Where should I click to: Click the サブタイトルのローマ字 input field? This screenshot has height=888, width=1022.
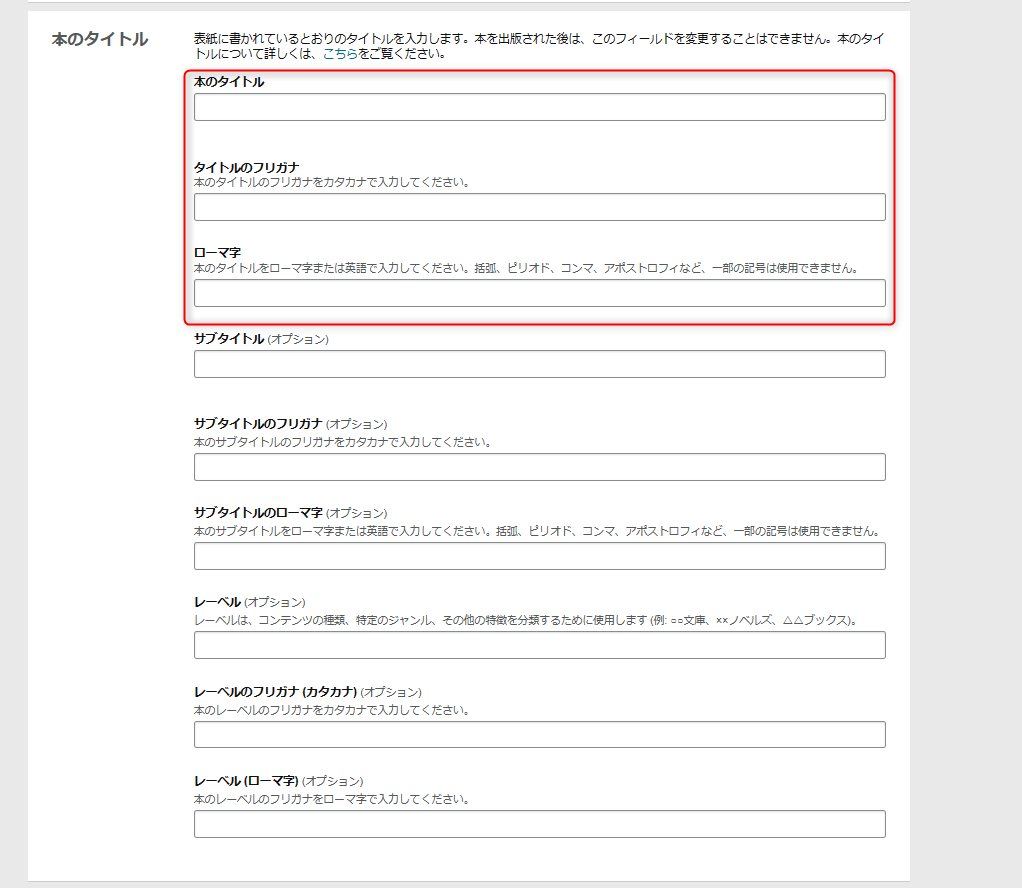[x=540, y=556]
